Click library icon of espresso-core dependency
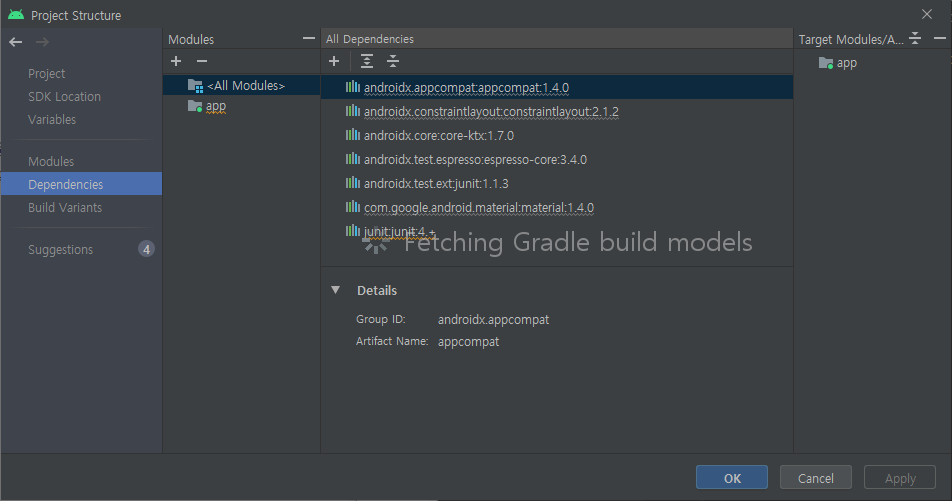The height and width of the screenshot is (501, 952). pyautogui.click(x=353, y=159)
